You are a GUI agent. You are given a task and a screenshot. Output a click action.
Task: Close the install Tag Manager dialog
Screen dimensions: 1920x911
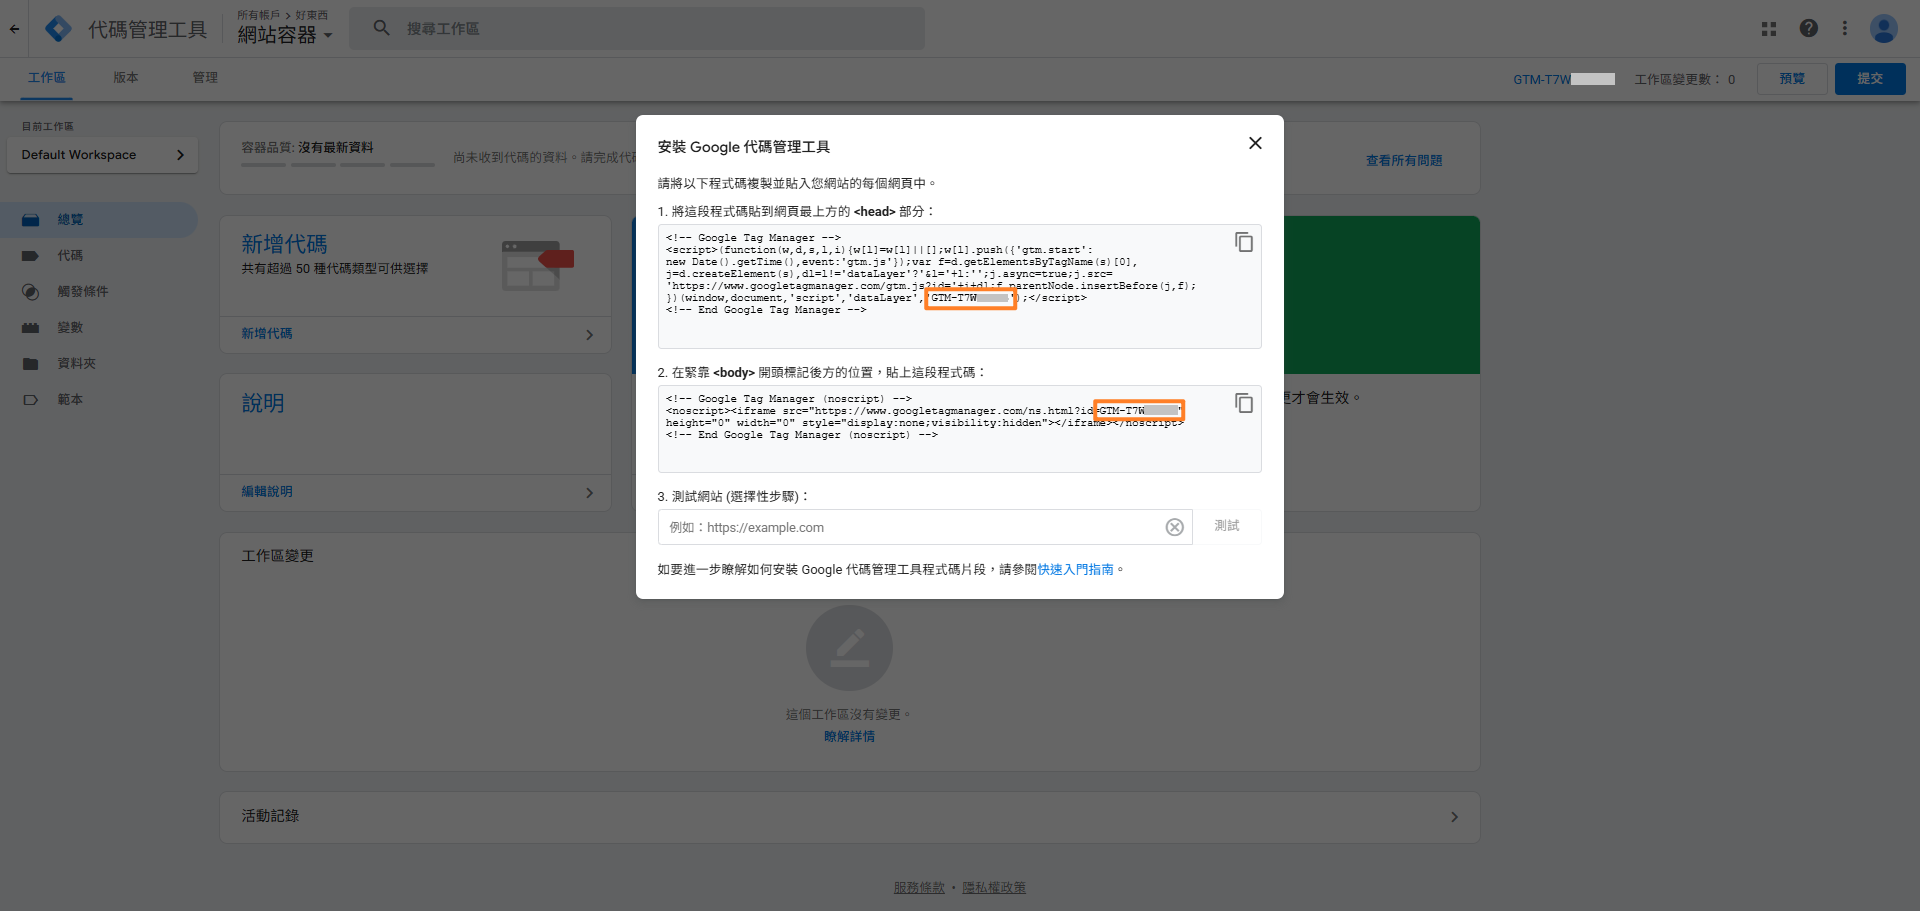pos(1255,143)
